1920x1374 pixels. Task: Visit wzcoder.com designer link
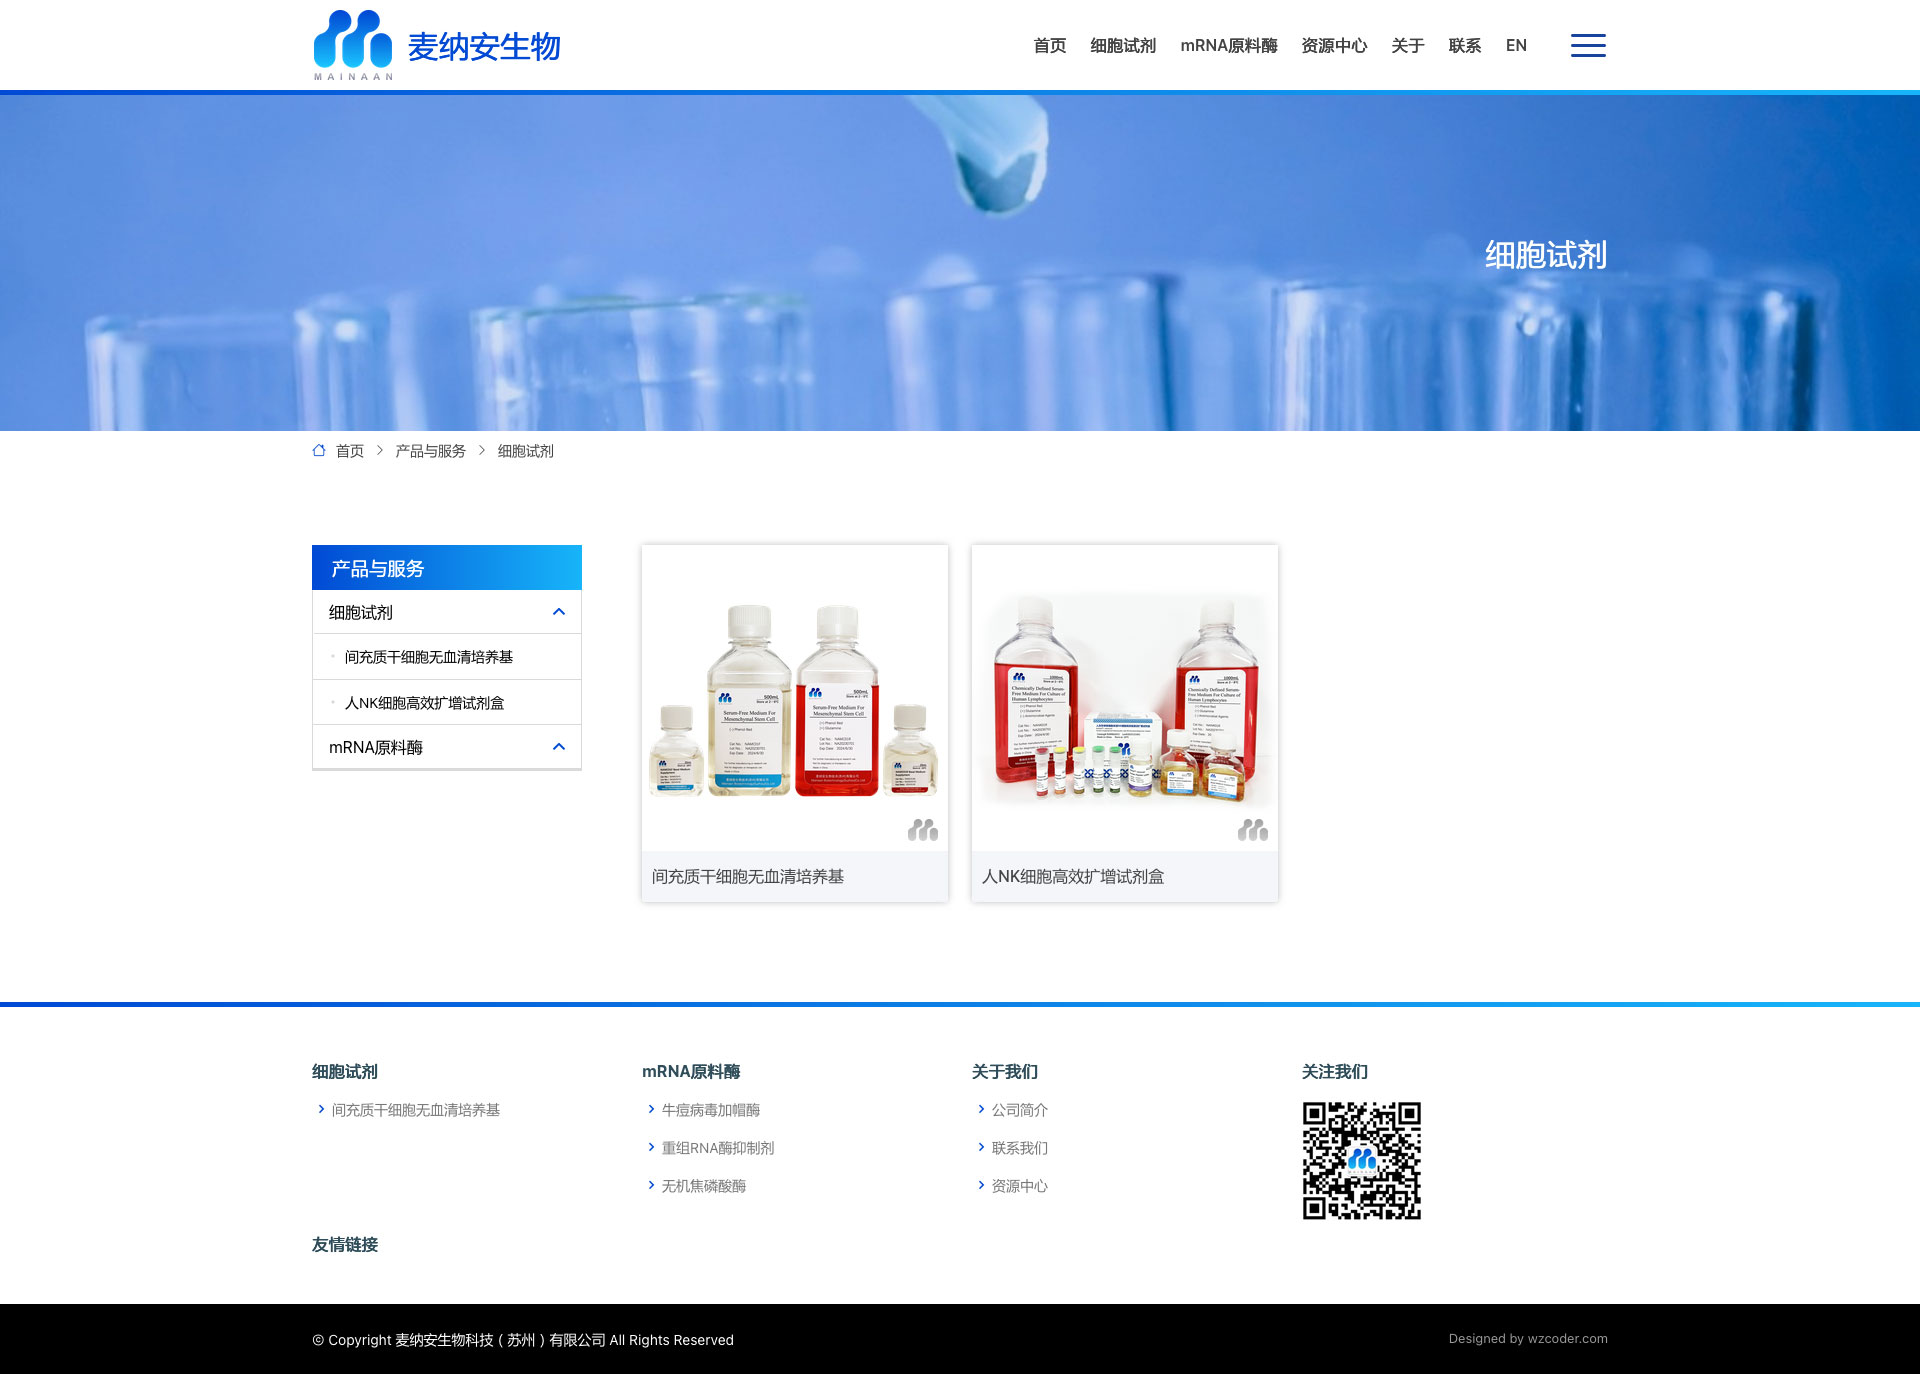(x=1567, y=1338)
